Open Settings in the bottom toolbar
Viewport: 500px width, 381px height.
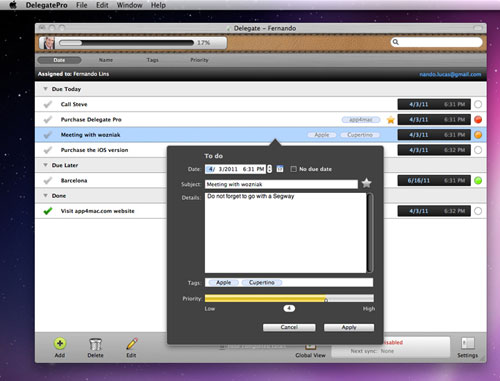pos(467,343)
